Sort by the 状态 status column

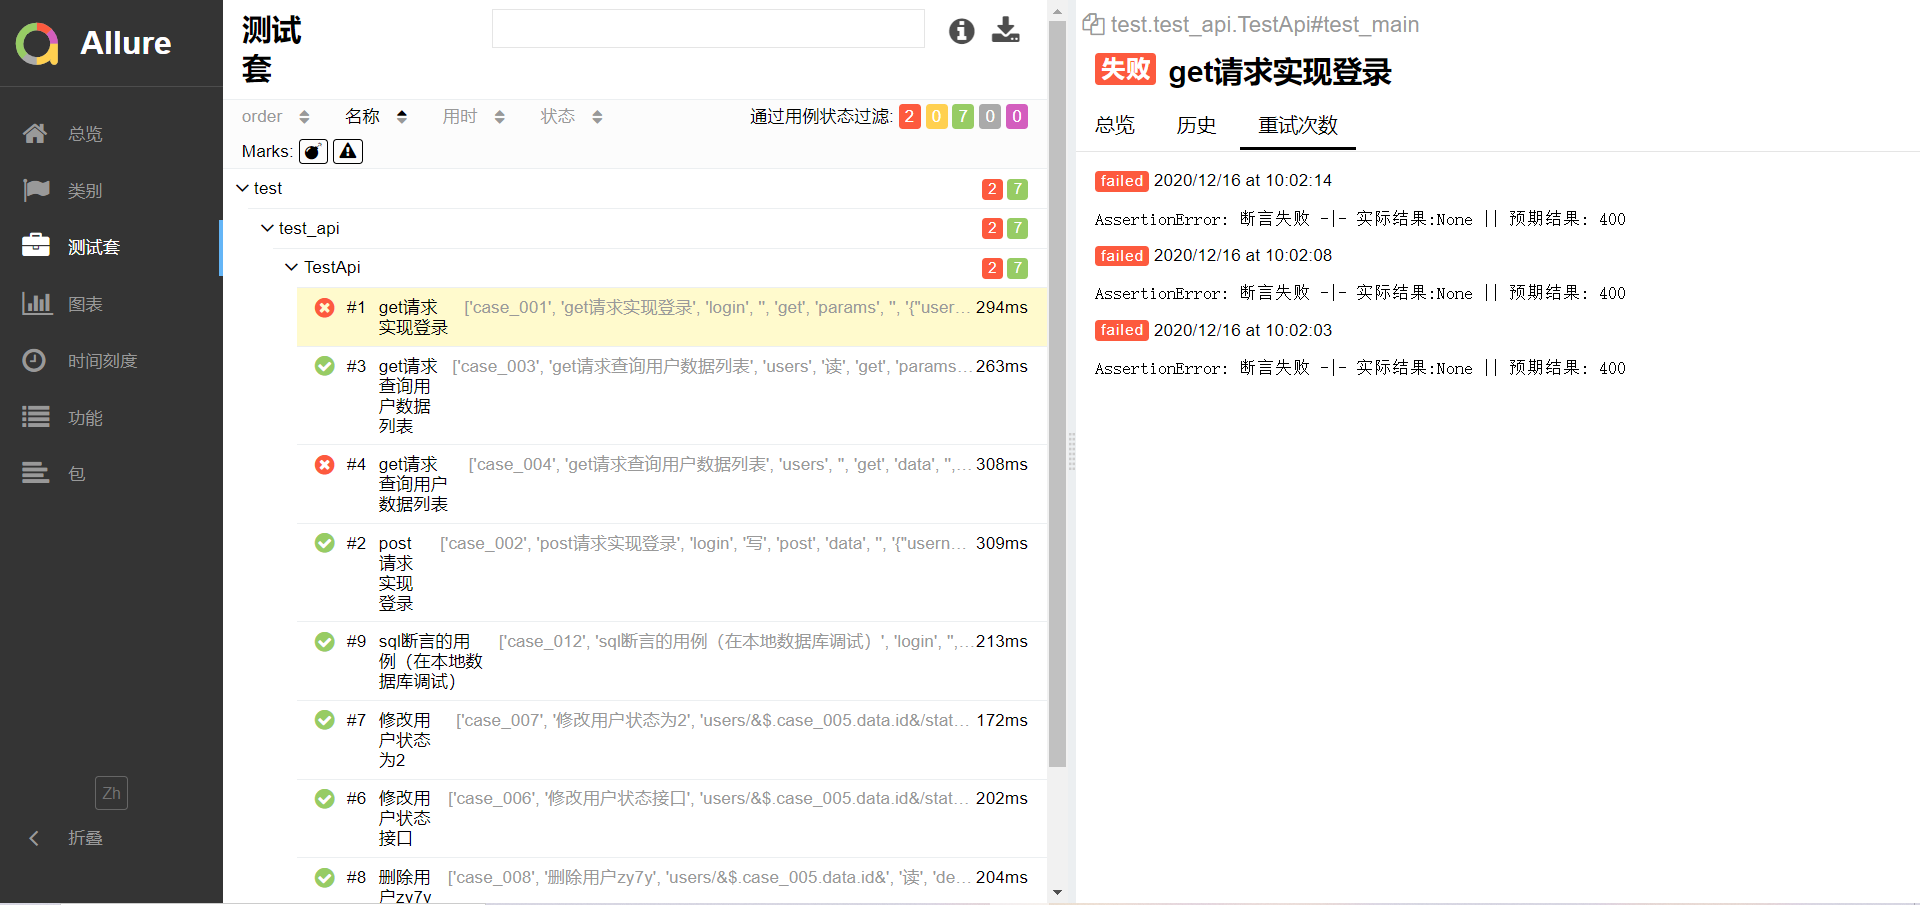572,117
